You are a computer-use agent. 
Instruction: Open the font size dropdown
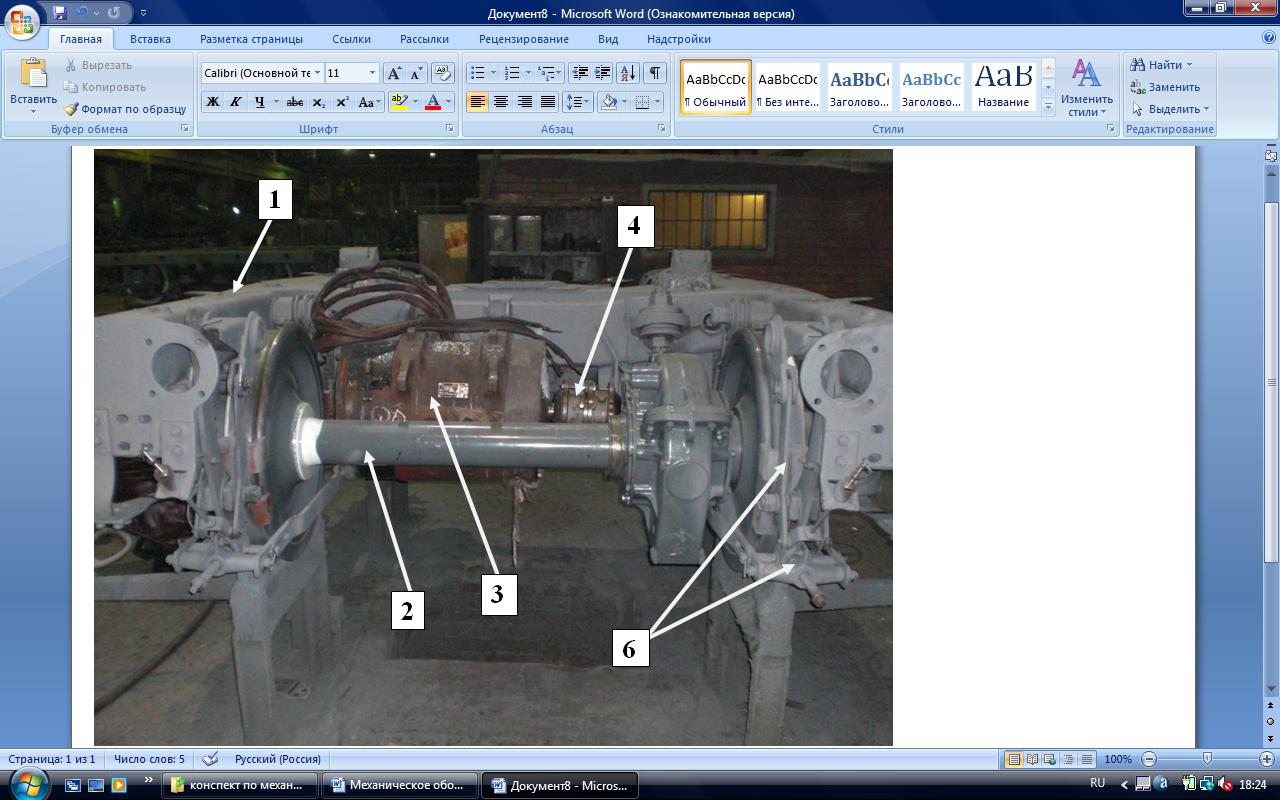click(x=373, y=73)
